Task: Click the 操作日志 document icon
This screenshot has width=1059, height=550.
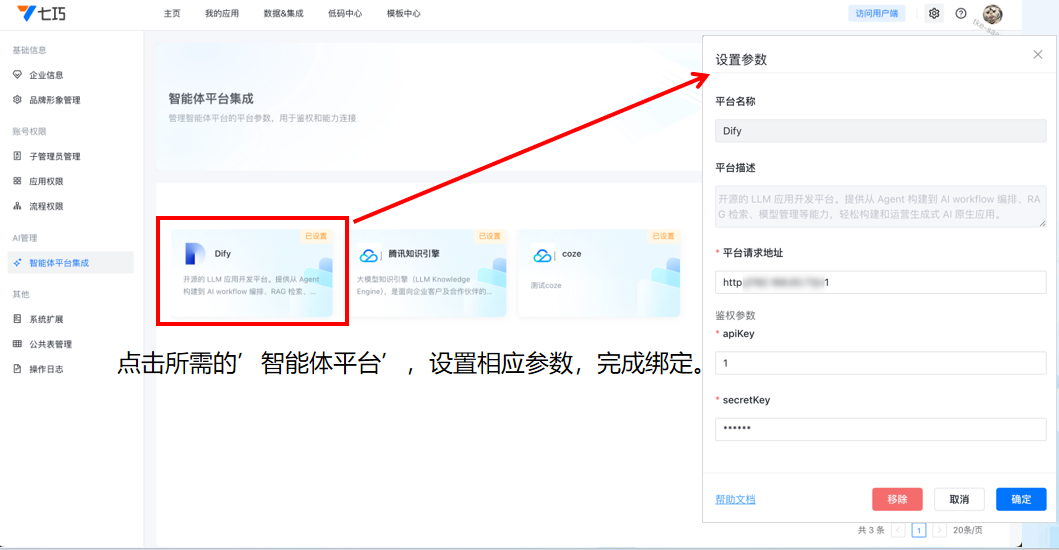Action: coord(18,368)
